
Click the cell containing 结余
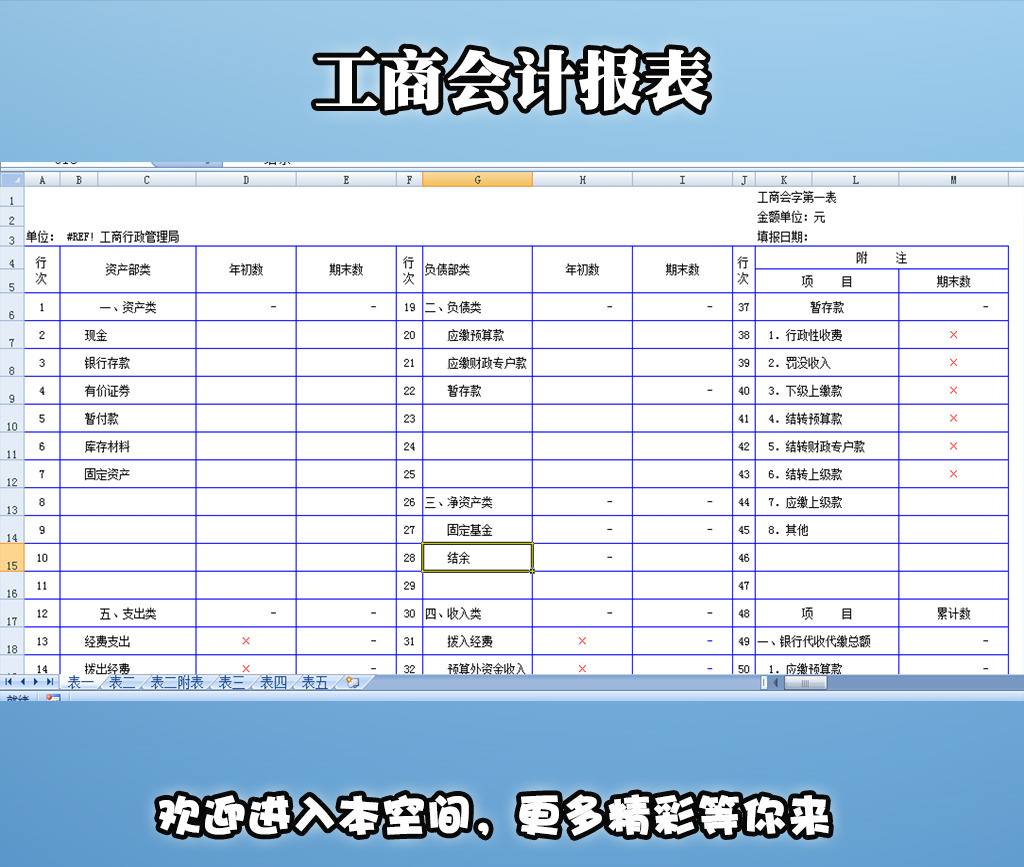tap(477, 558)
